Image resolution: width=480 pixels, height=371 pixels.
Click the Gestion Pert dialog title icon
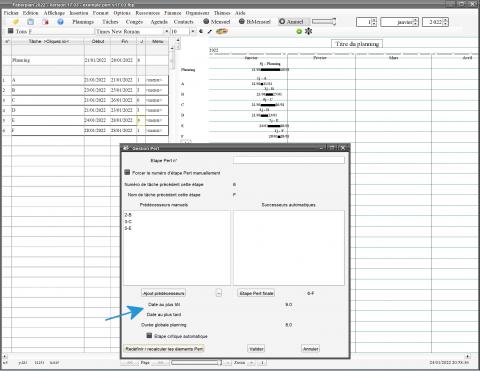point(126,148)
